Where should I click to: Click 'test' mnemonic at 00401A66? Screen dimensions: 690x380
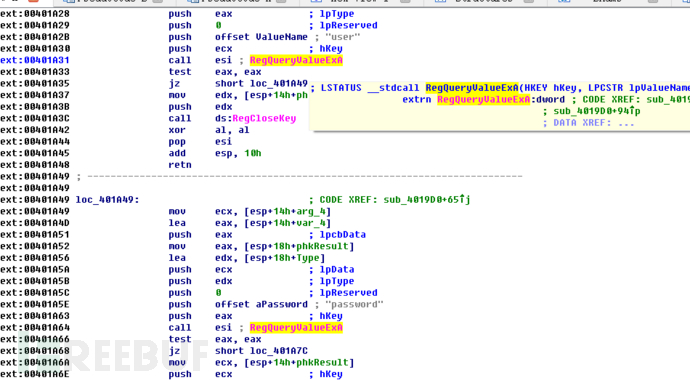pos(180,340)
